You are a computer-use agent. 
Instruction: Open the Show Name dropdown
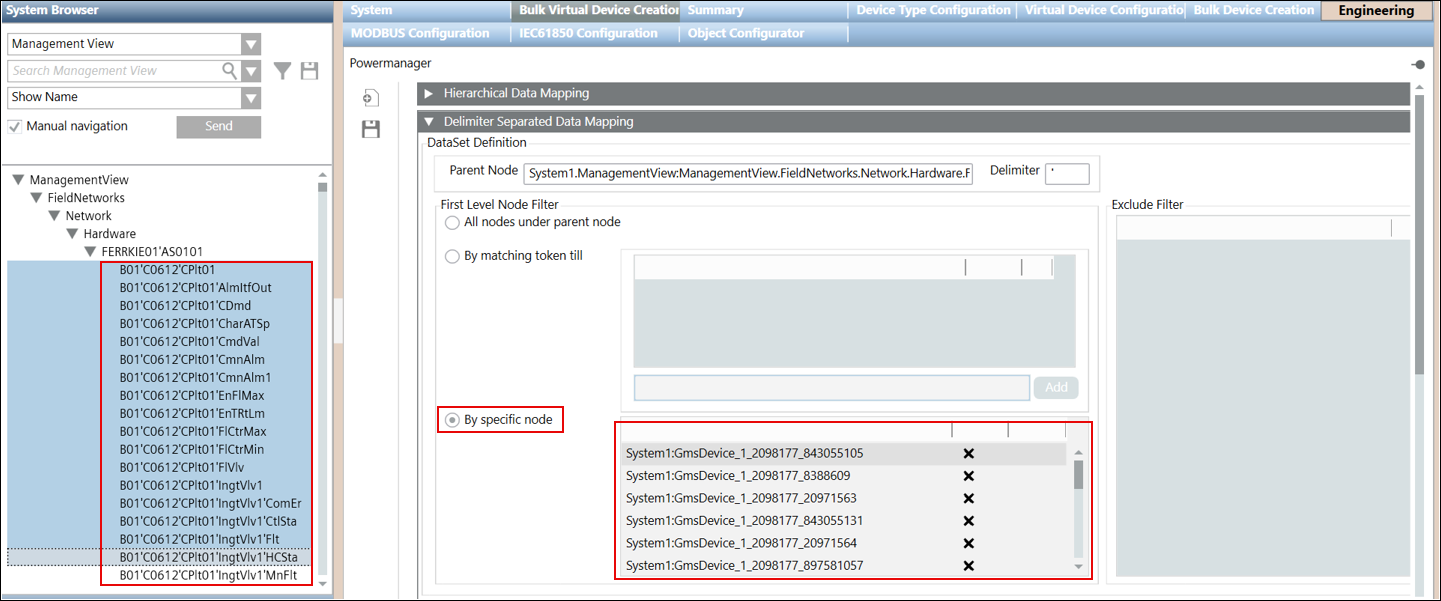pyautogui.click(x=251, y=98)
